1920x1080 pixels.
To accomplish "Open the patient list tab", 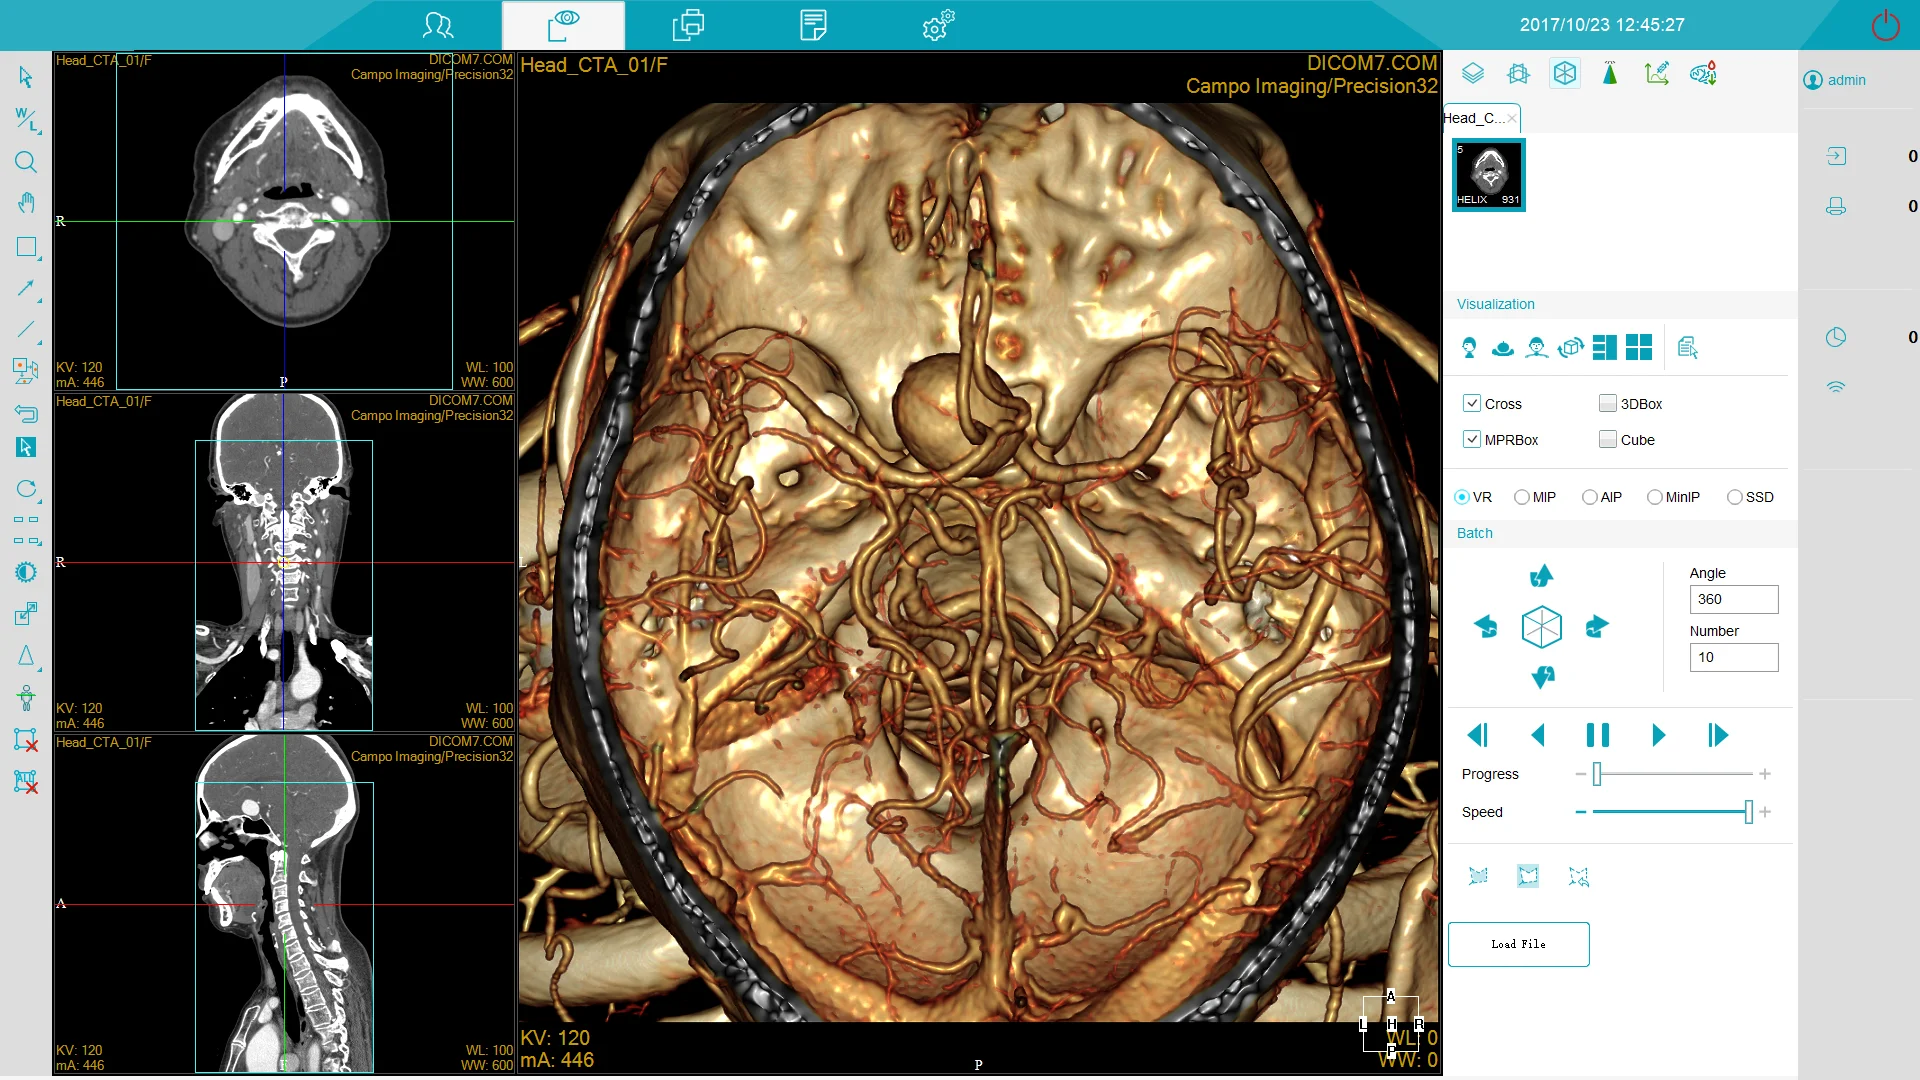I will pyautogui.click(x=438, y=25).
